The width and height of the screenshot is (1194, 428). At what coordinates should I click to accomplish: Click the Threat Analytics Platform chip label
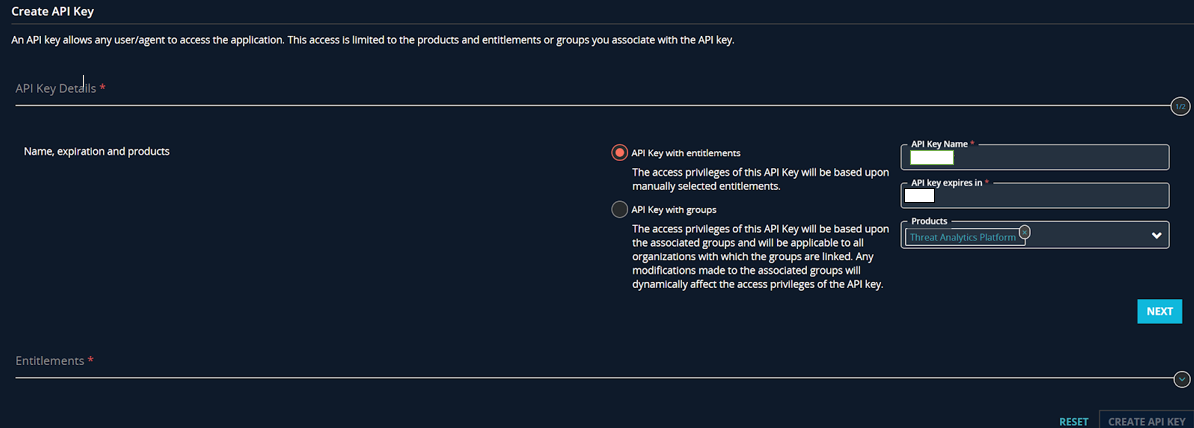click(x=962, y=237)
